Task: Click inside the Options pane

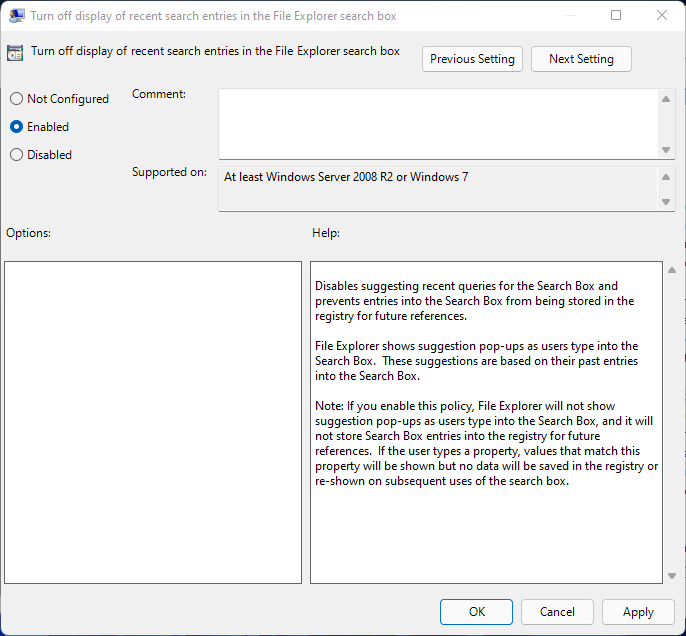Action: click(x=153, y=422)
